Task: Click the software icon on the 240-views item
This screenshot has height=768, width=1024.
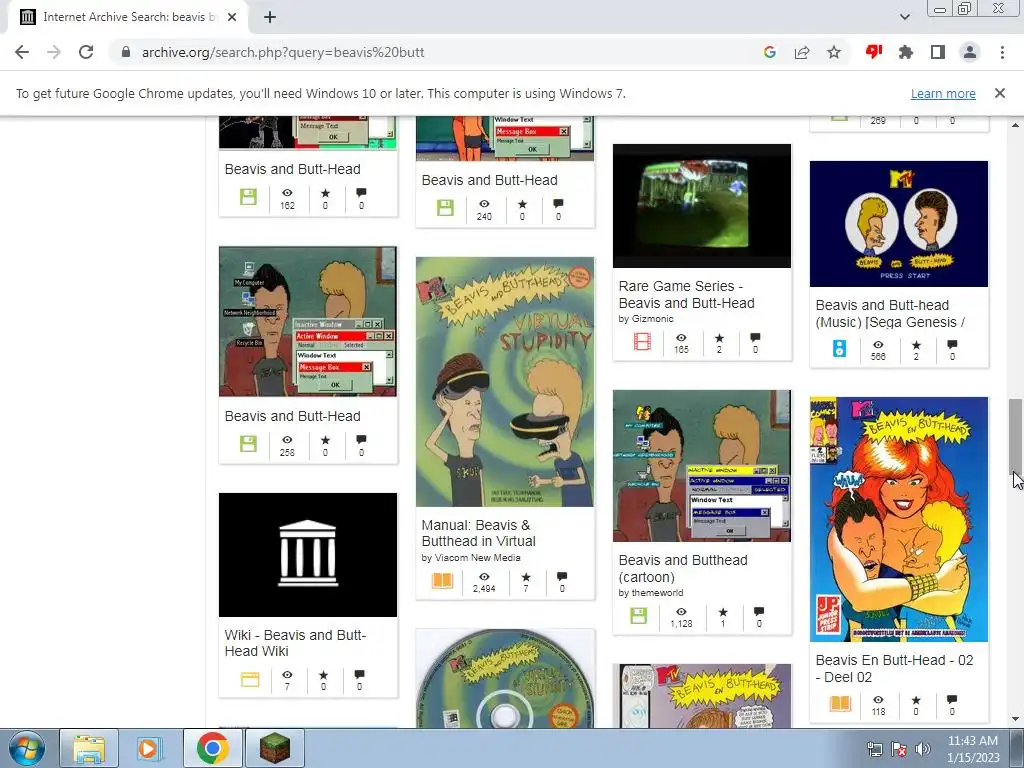Action: pyautogui.click(x=445, y=208)
